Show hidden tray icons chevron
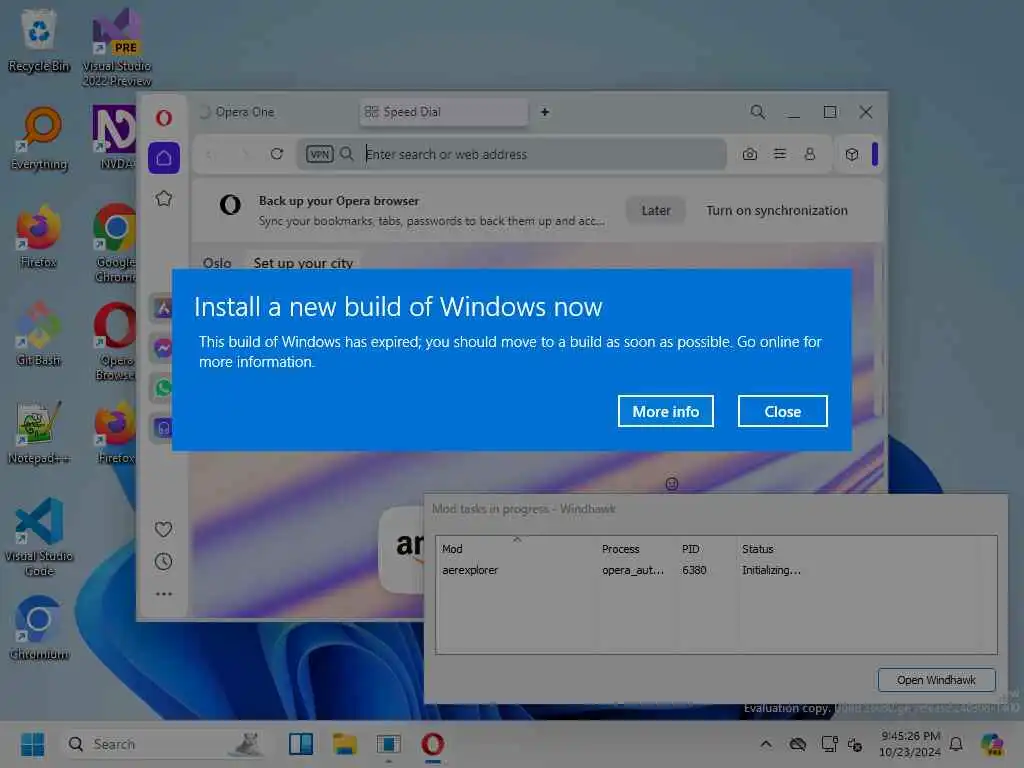The height and width of the screenshot is (768, 1024). 766,744
